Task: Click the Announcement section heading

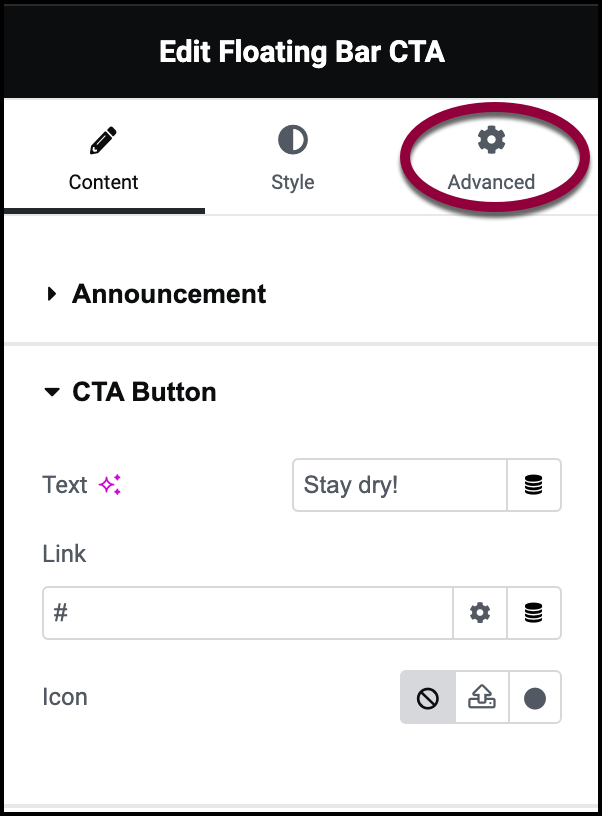Action: point(169,294)
